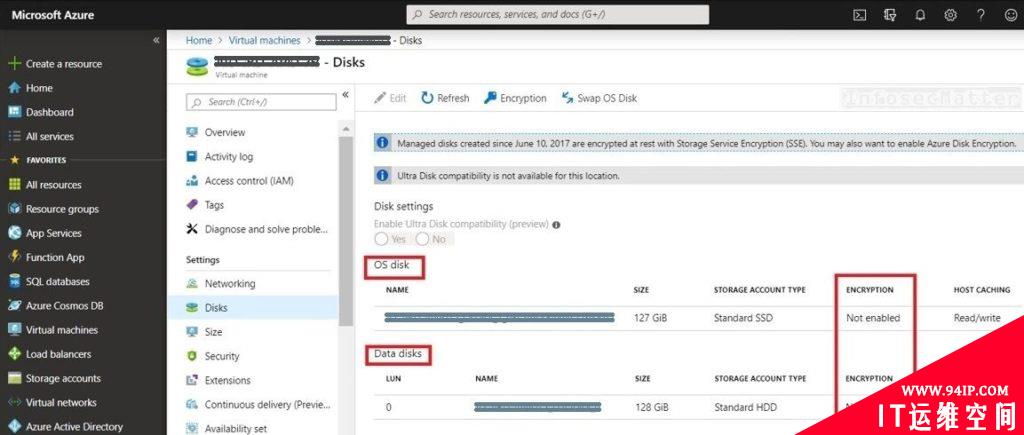The height and width of the screenshot is (435, 1024).
Task: Click the Azure Cosmos DB icon
Action: point(14,306)
